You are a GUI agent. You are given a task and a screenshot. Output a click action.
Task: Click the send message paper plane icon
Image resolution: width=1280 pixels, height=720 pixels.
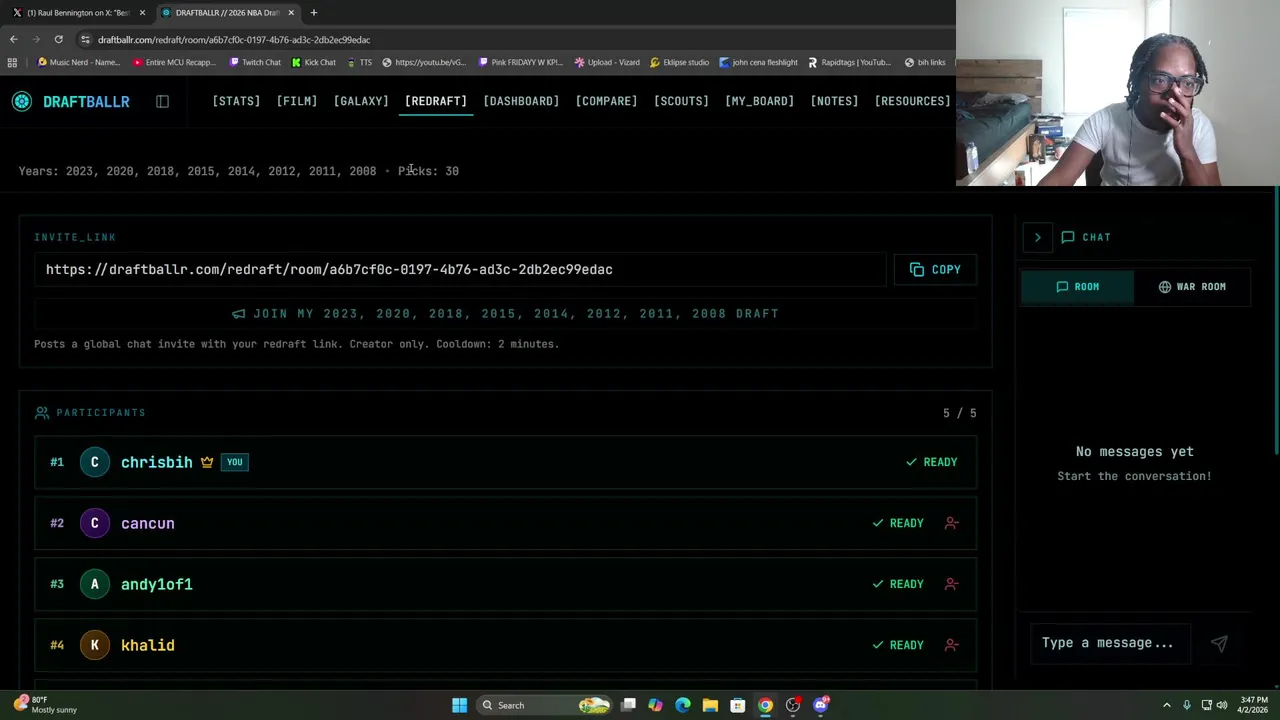(x=1219, y=643)
